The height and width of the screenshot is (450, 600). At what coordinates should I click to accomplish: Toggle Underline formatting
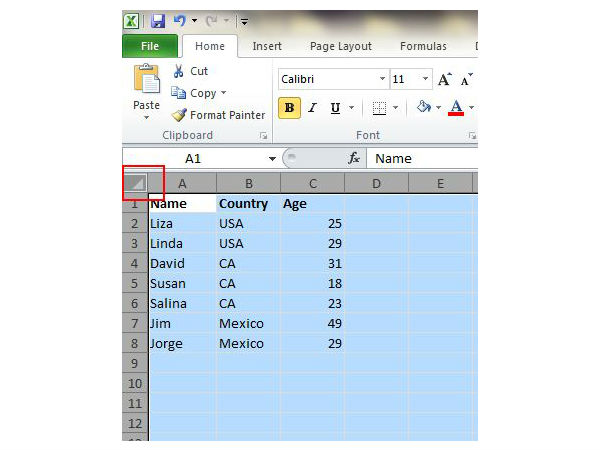[x=335, y=108]
